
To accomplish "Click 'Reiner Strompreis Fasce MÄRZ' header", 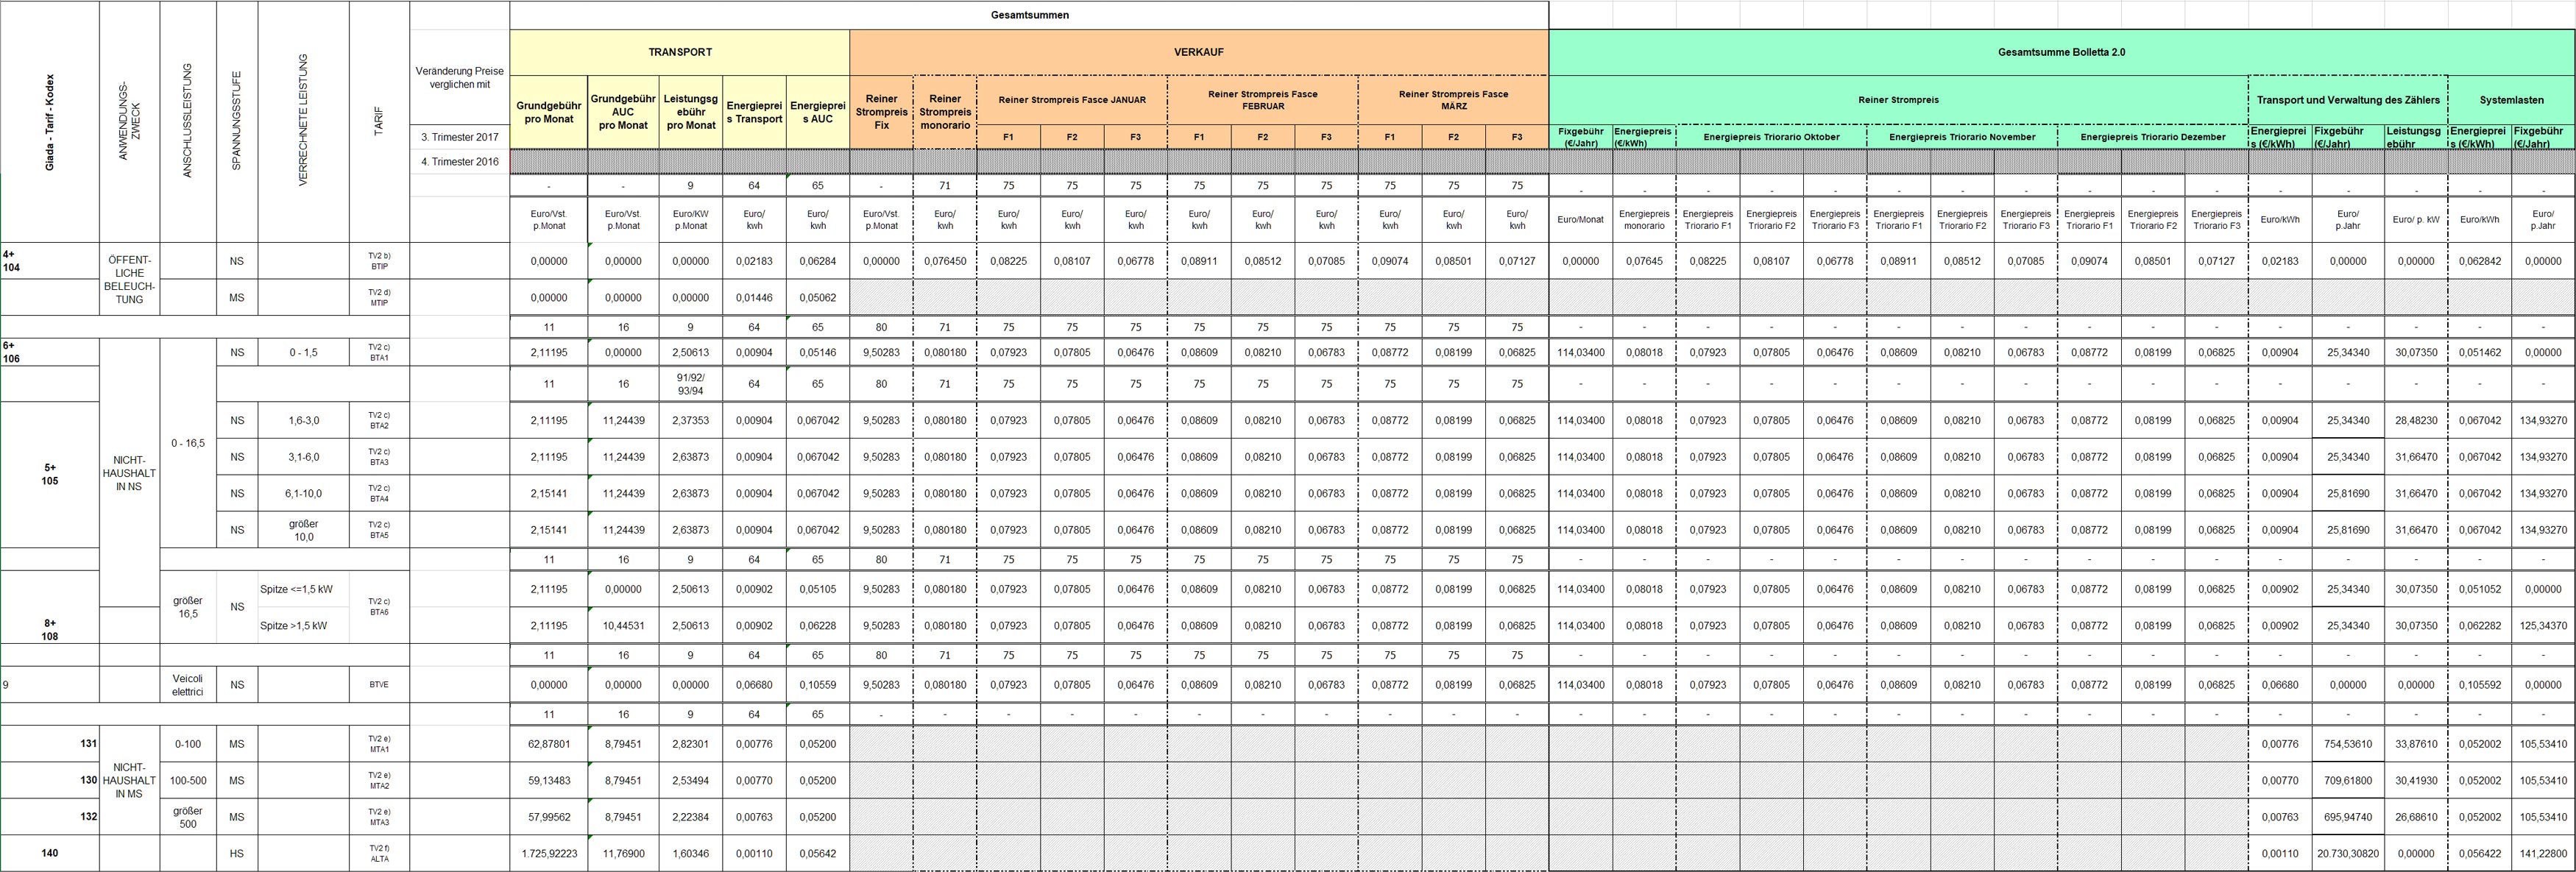I will coord(1453,100).
